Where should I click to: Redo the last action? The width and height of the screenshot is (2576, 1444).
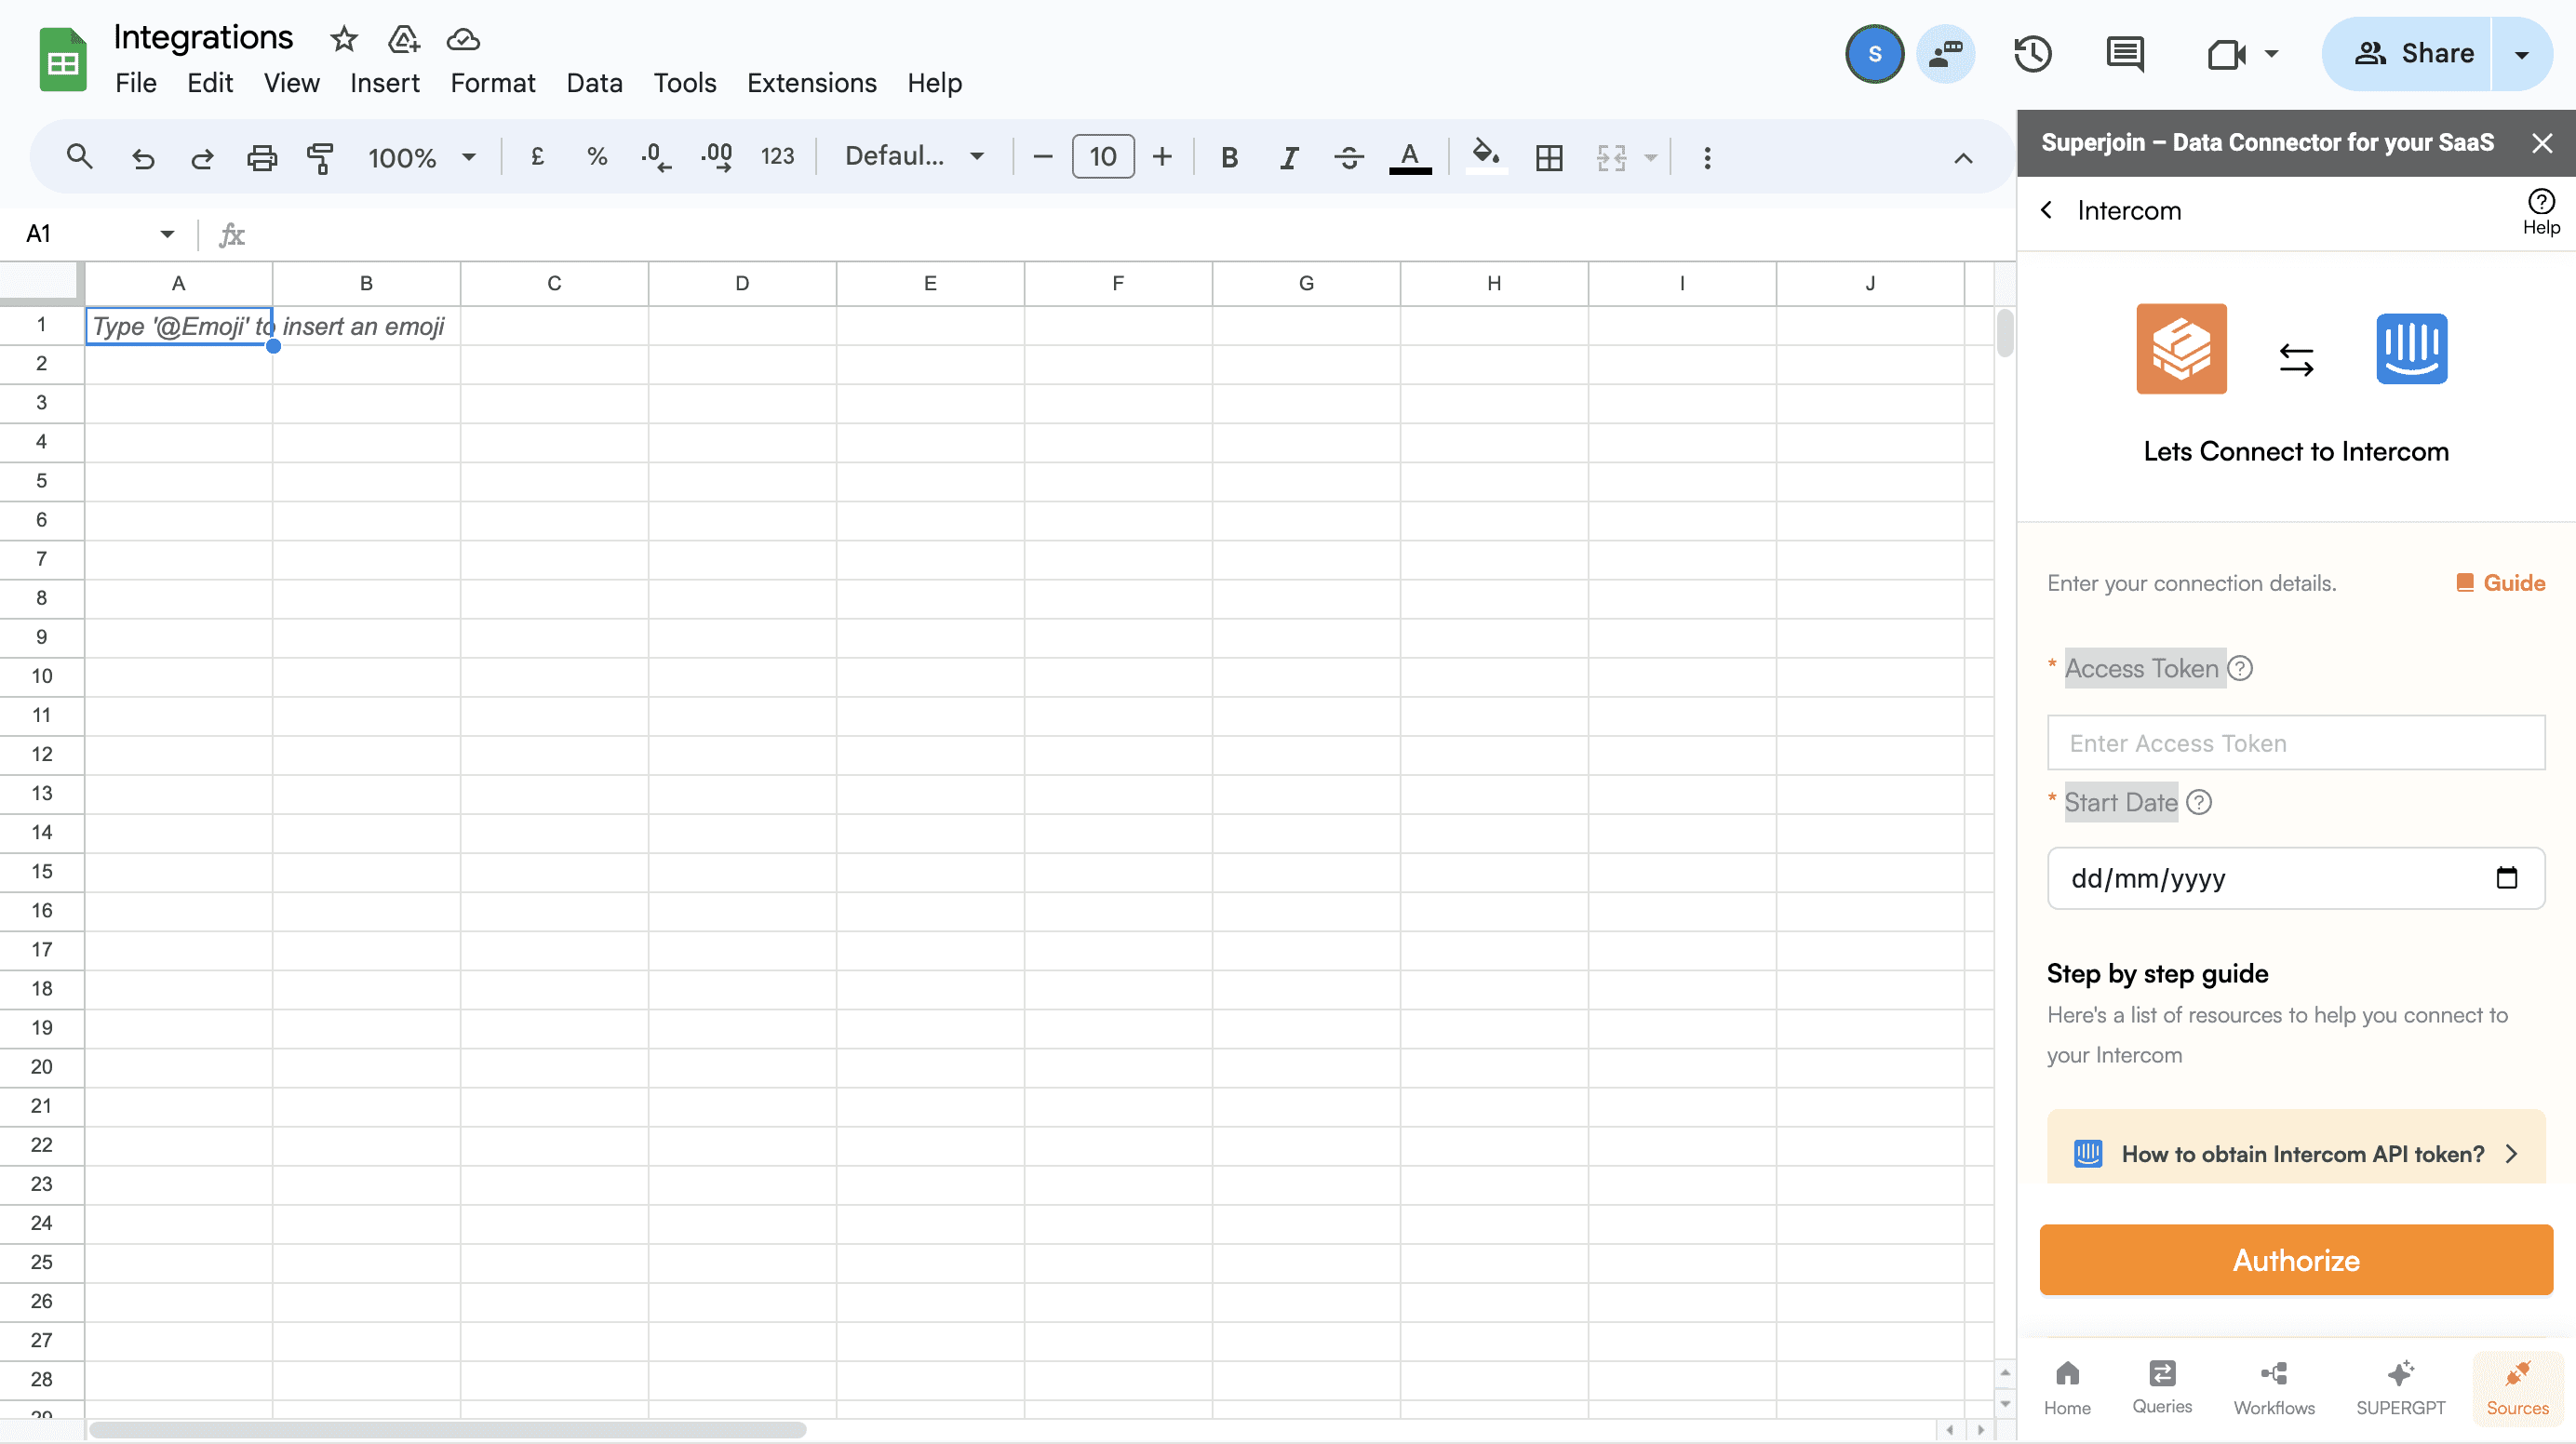coord(202,157)
